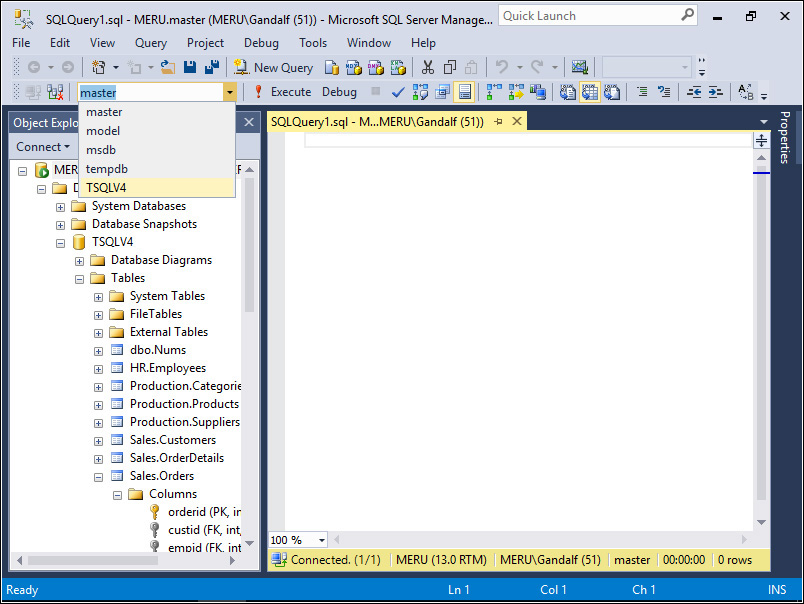This screenshot has width=804, height=604.
Task: Toggle the Debug toolbar button
Action: [x=339, y=92]
